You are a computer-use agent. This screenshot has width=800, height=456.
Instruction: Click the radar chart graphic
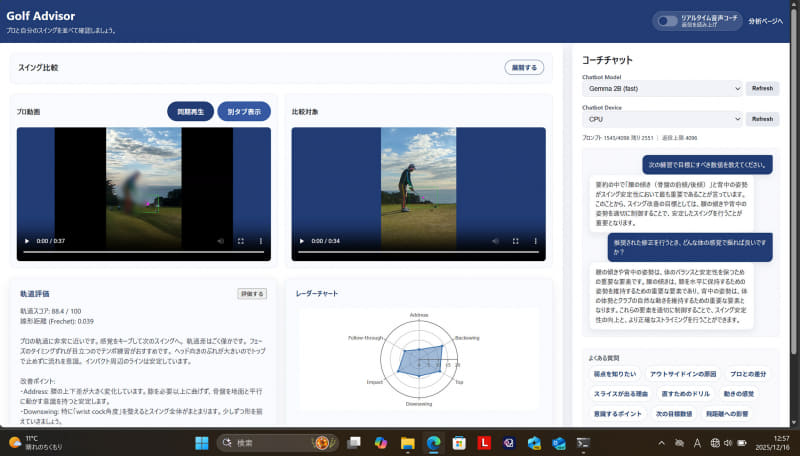click(419, 360)
